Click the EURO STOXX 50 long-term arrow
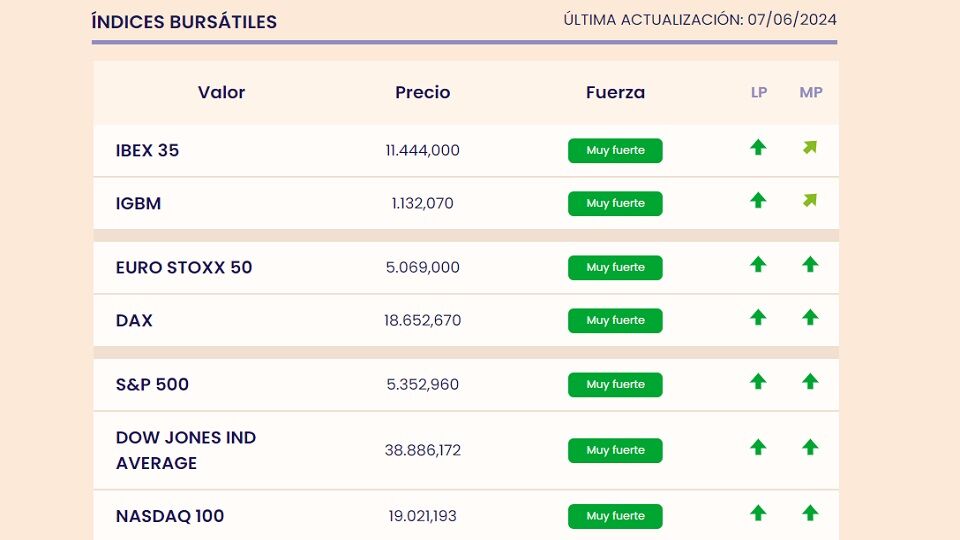Screen dimensions: 960x540 click(x=758, y=265)
